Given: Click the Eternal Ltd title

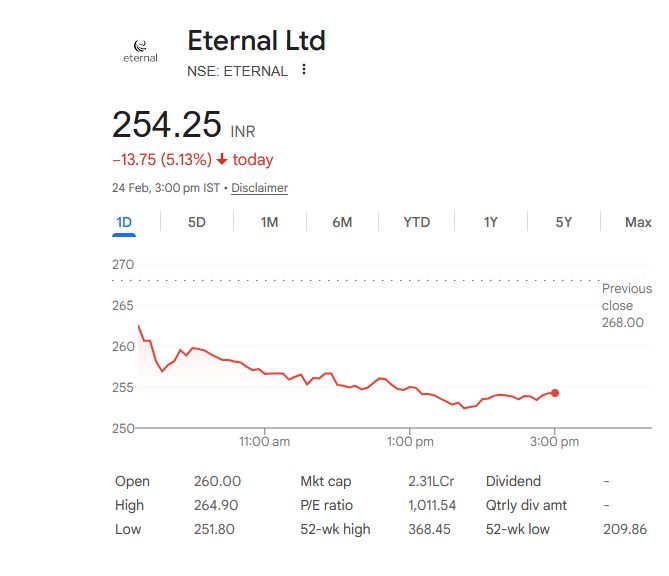Looking at the screenshot, I should (x=256, y=41).
